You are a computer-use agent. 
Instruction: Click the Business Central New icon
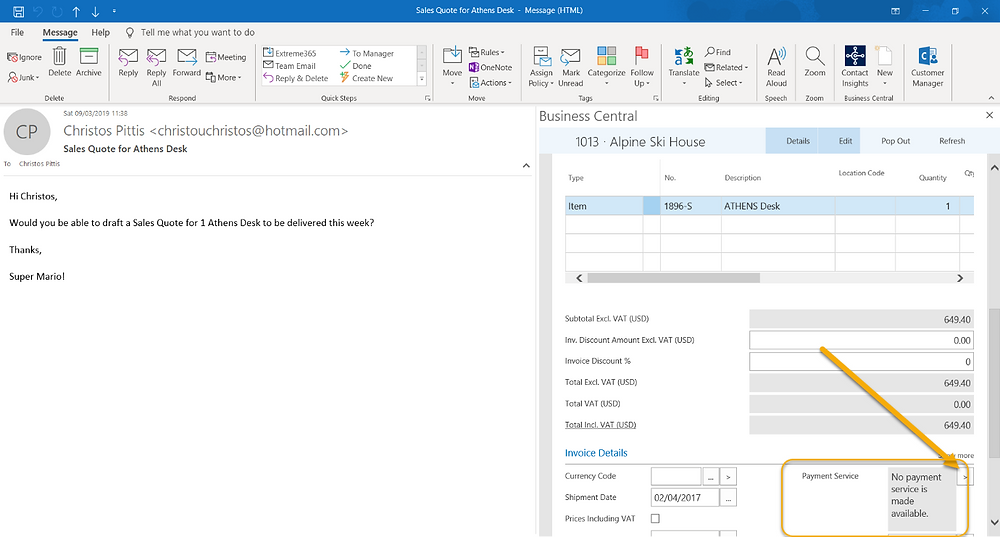coord(885,66)
